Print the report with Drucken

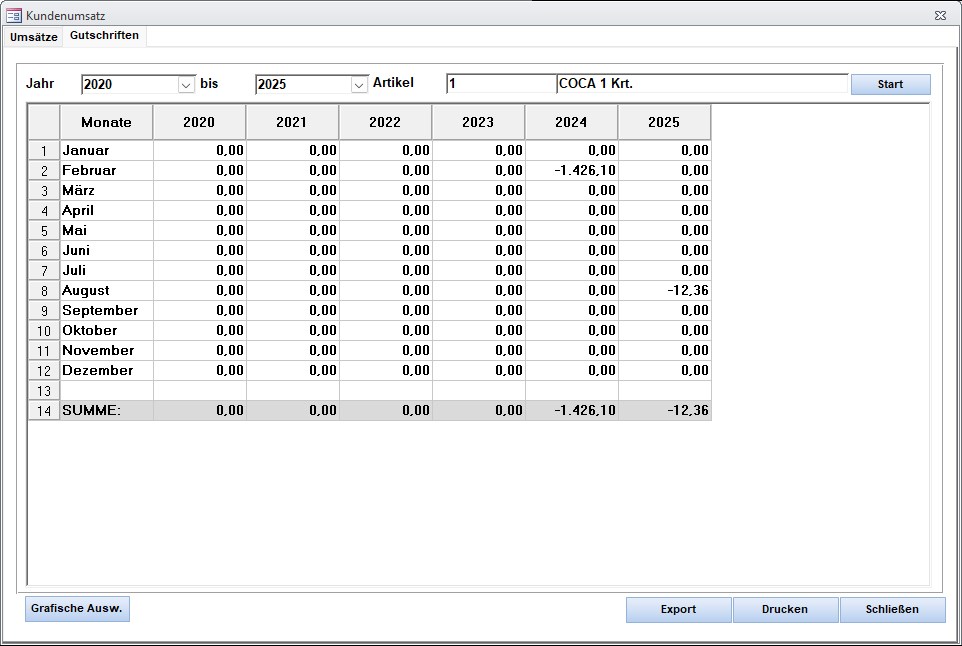[785, 609]
